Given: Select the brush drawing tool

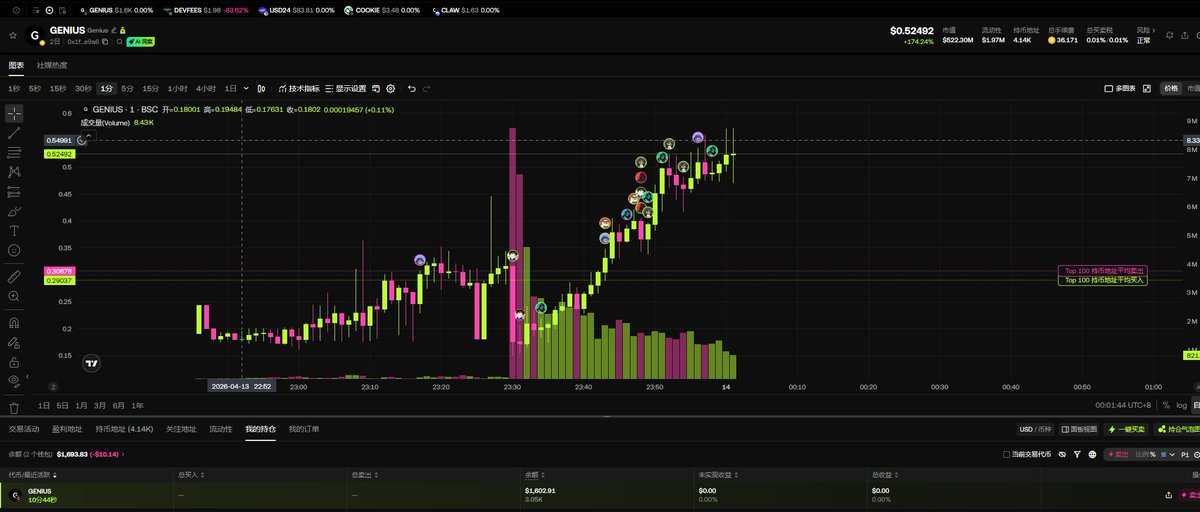Looking at the screenshot, I should tap(14, 211).
